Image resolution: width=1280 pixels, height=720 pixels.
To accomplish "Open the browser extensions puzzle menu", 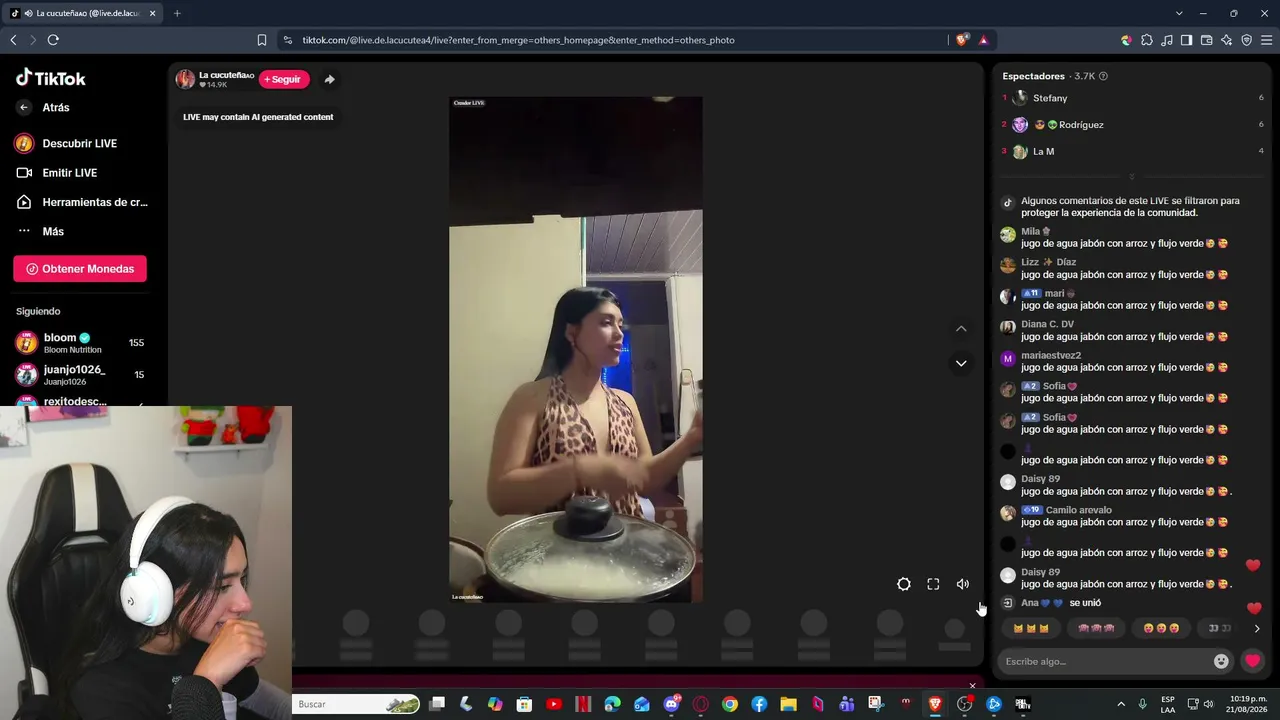I will [1147, 40].
